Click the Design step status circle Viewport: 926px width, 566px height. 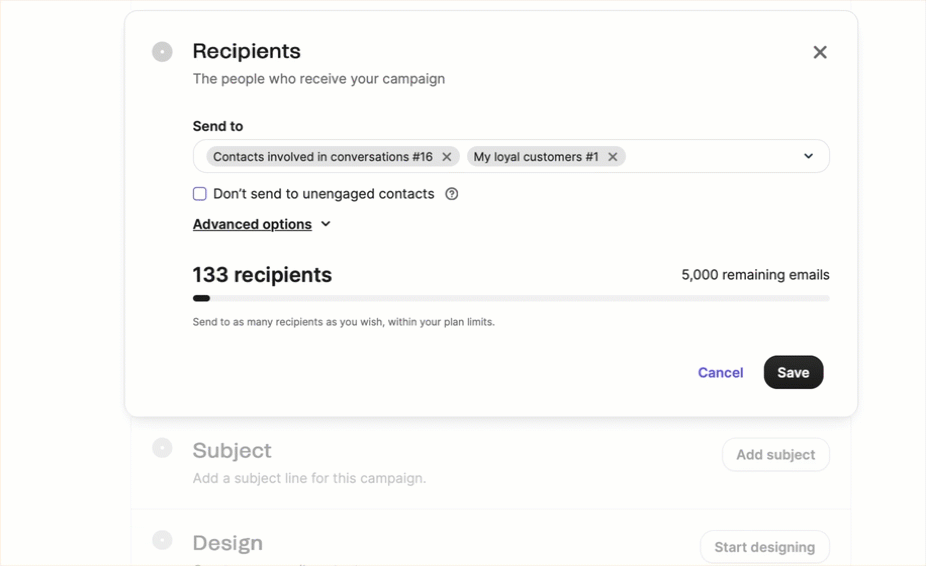click(x=162, y=540)
